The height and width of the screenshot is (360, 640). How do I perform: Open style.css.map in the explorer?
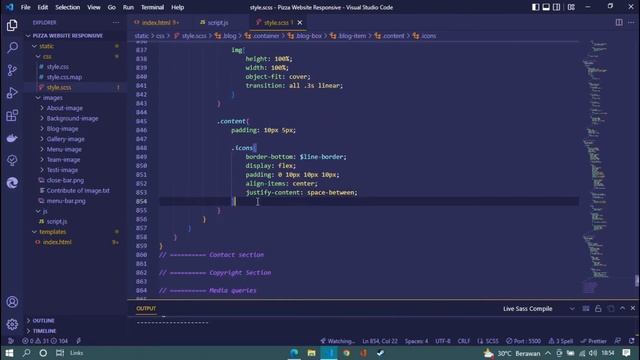[x=64, y=77]
